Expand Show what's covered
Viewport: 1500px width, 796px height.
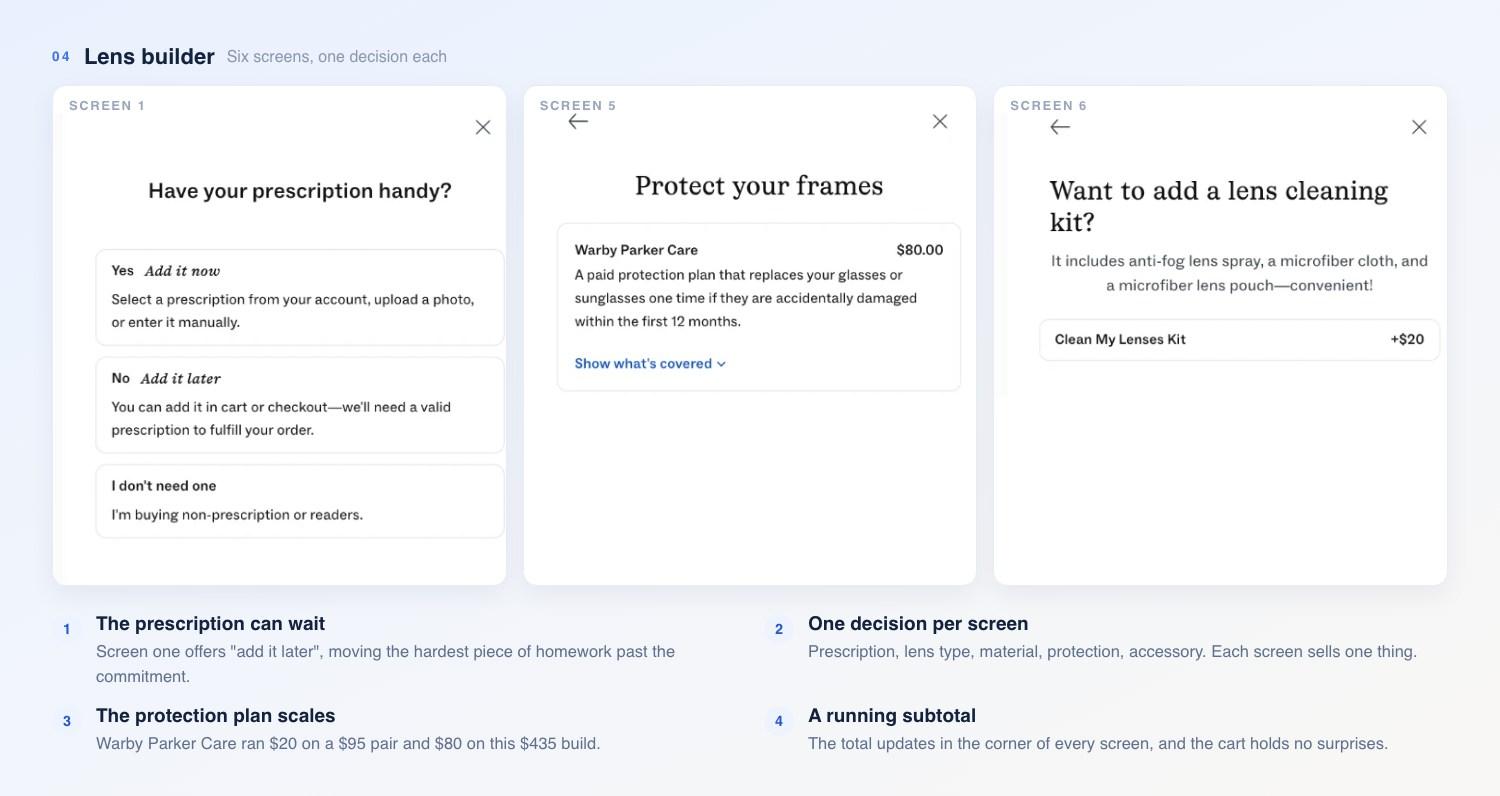pyautogui.click(x=650, y=364)
